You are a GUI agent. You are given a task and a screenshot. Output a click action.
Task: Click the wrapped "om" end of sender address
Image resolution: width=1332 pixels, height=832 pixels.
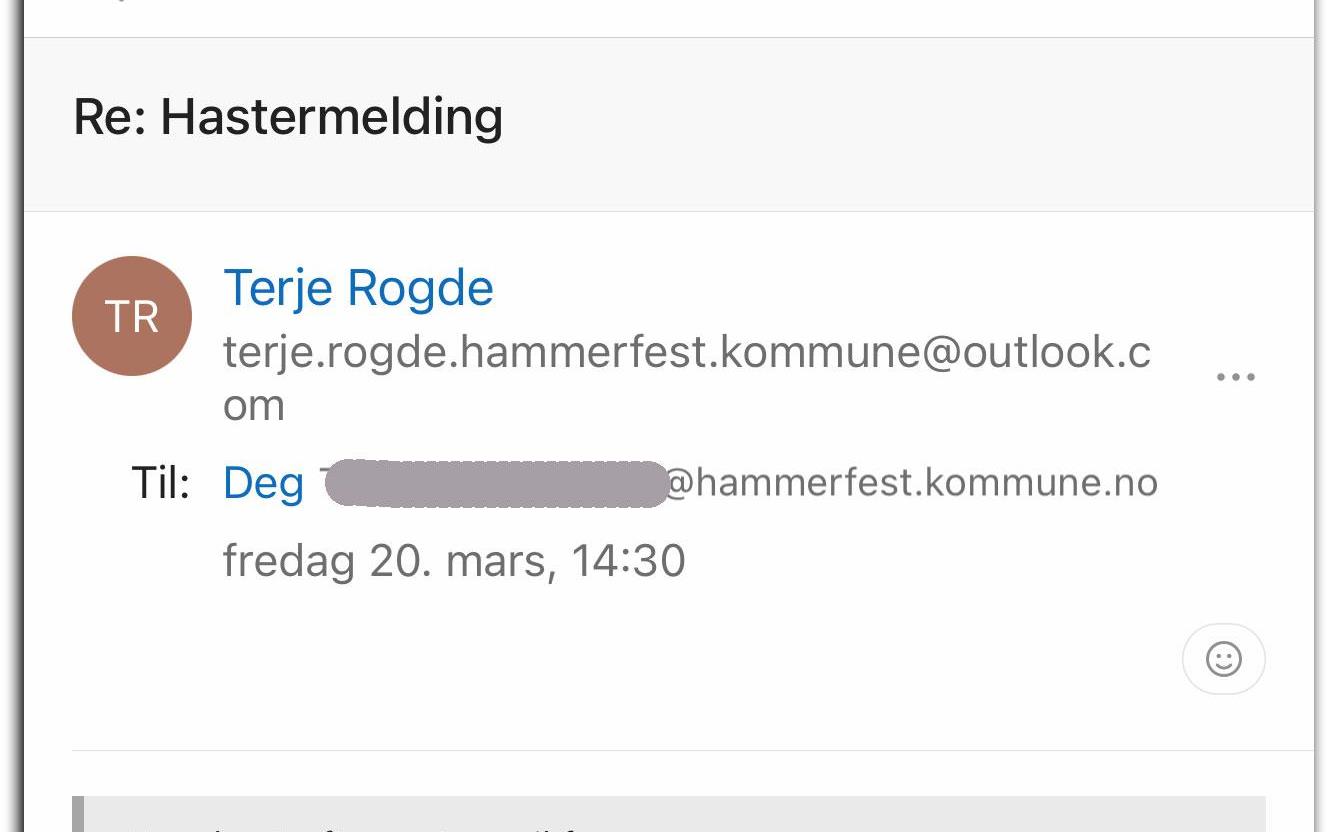coord(254,406)
